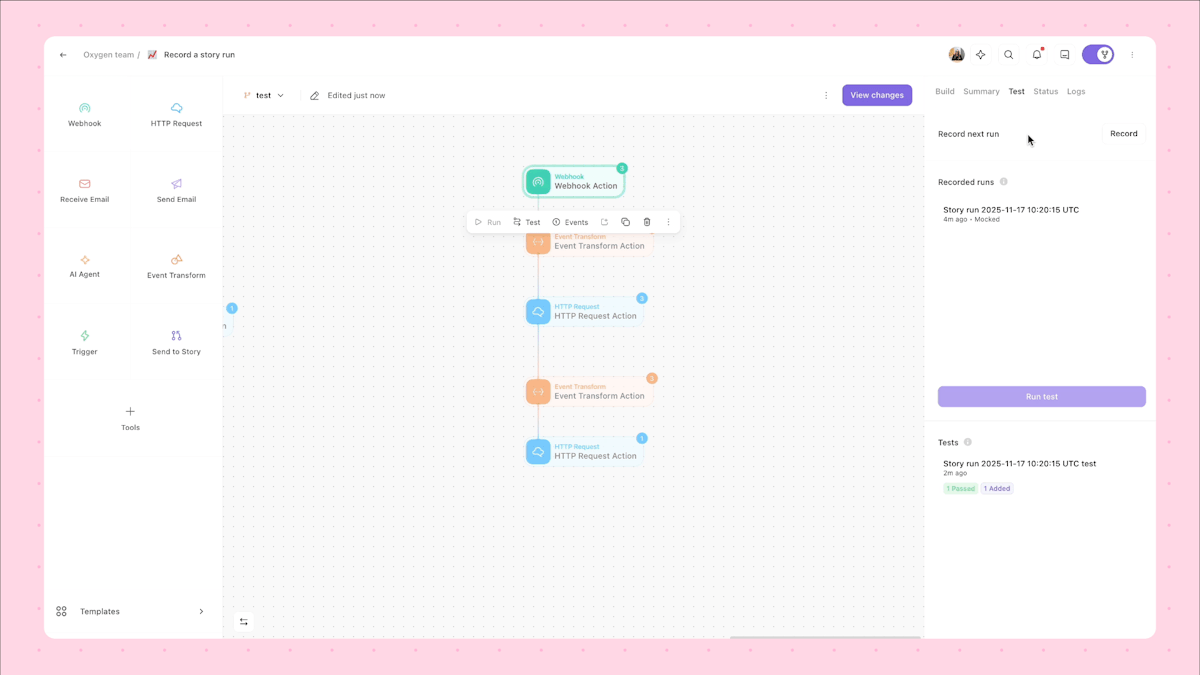Viewport: 1200px width, 675px height.
Task: Select the Trigger tool
Action: pyautogui.click(x=85, y=343)
